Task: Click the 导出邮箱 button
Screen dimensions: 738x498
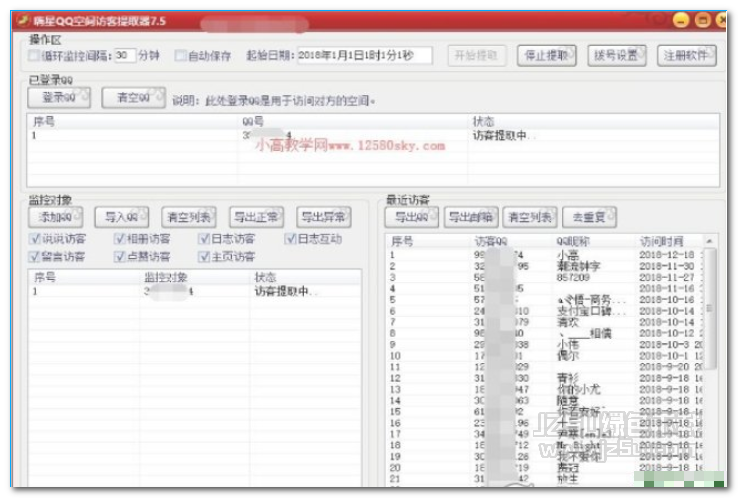Action: (471, 217)
